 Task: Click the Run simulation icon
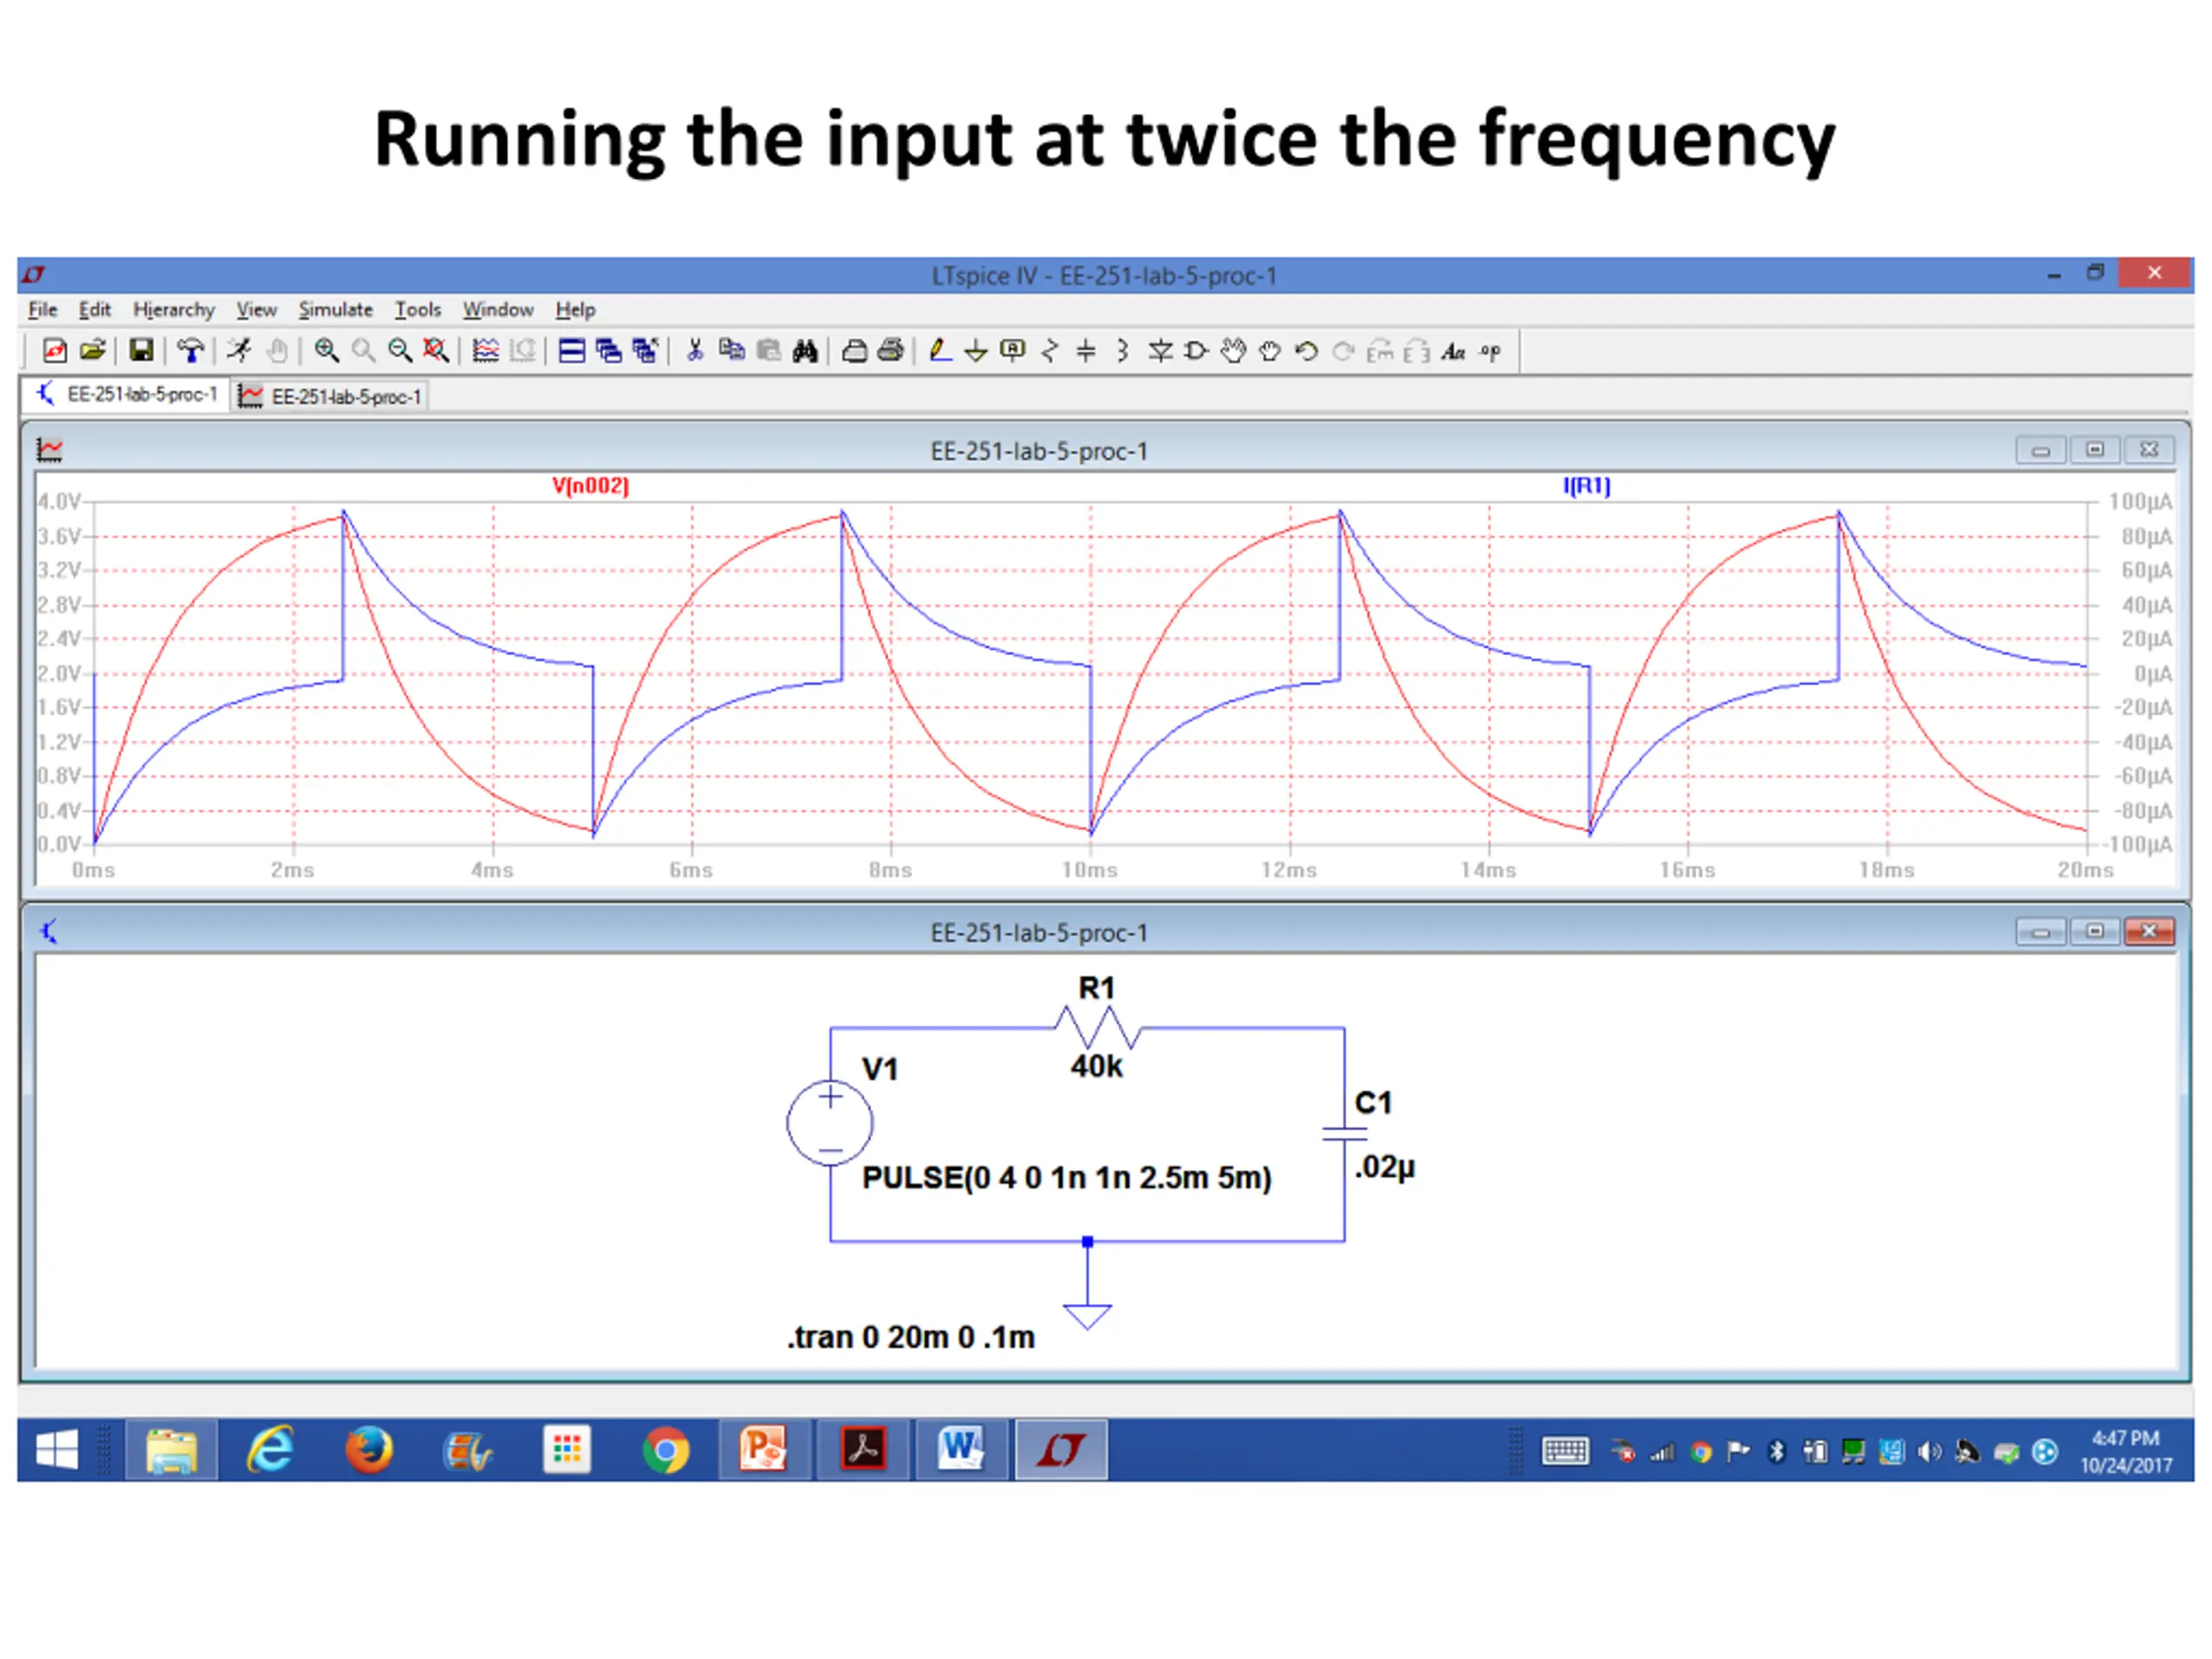(x=238, y=351)
